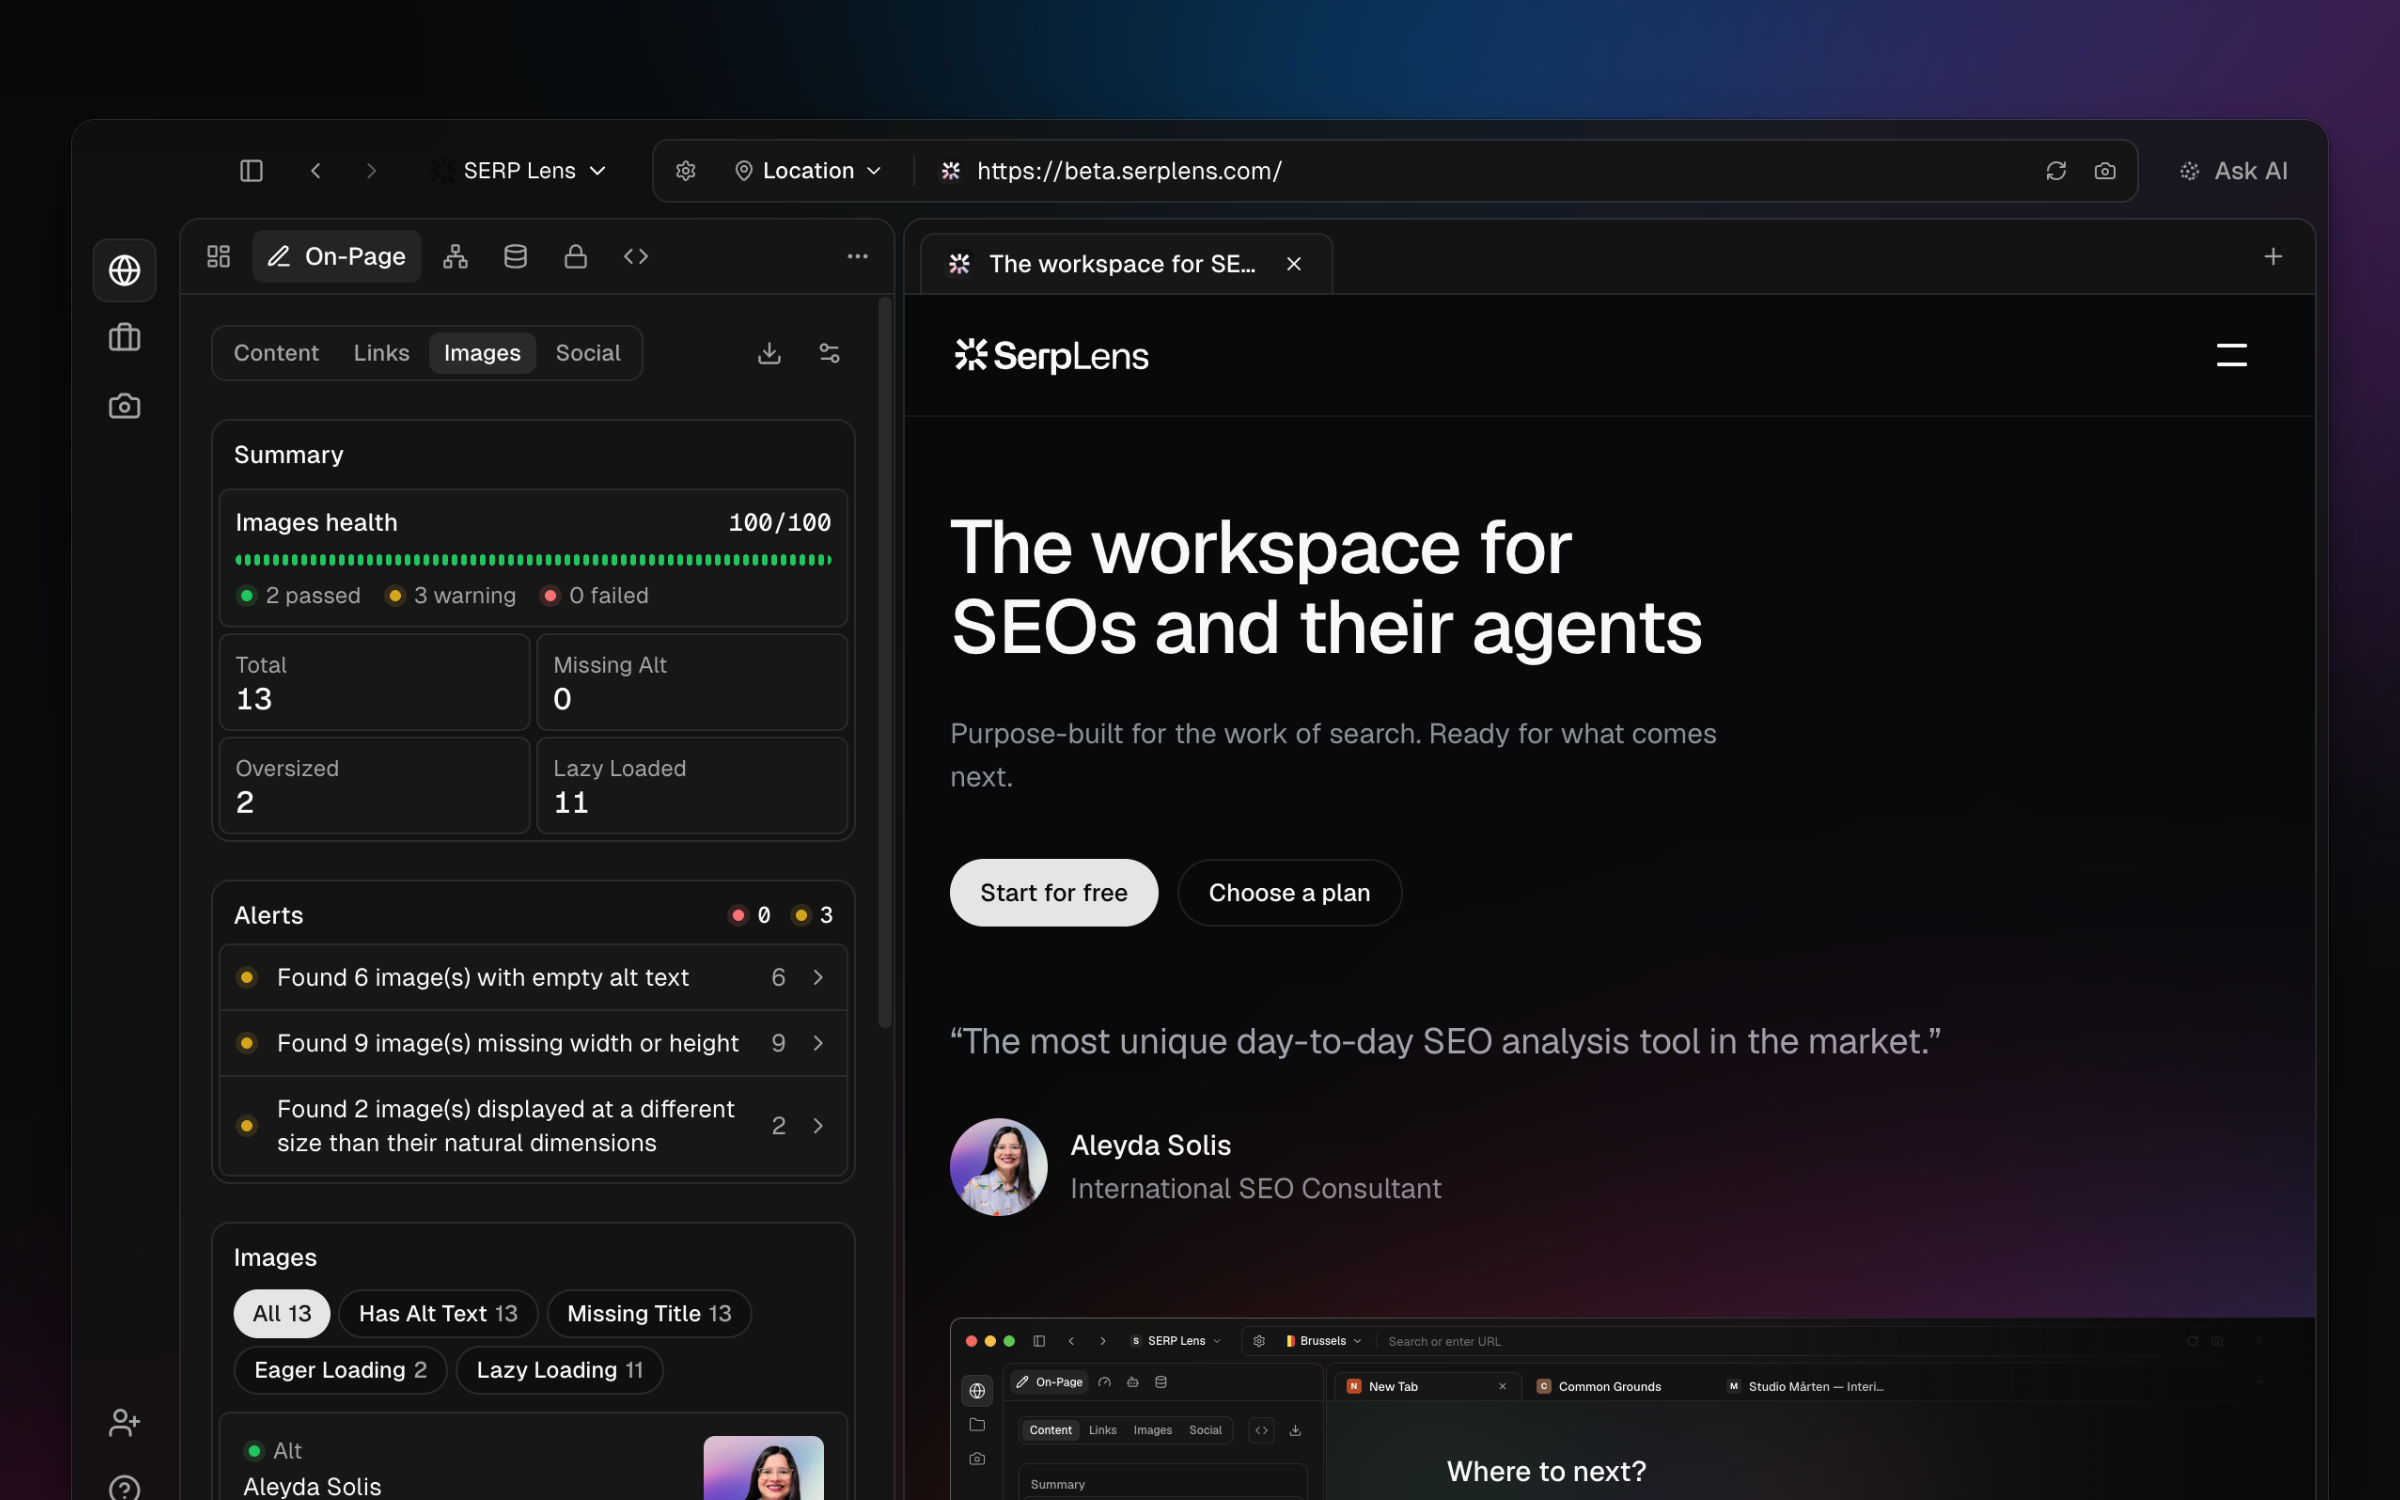Go forward with the right arrow
The width and height of the screenshot is (2400, 1500).
tap(371, 171)
